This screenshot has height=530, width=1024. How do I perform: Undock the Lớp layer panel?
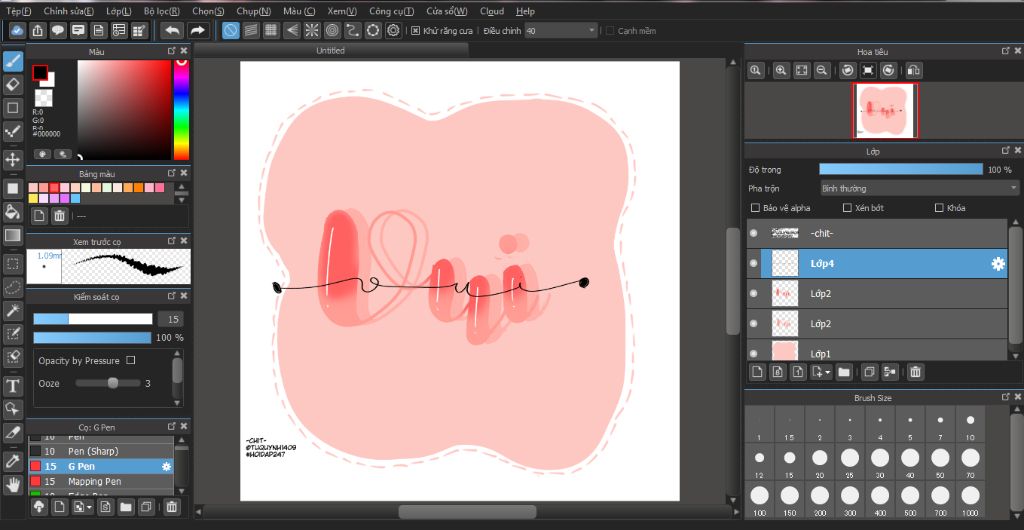tap(1006, 151)
